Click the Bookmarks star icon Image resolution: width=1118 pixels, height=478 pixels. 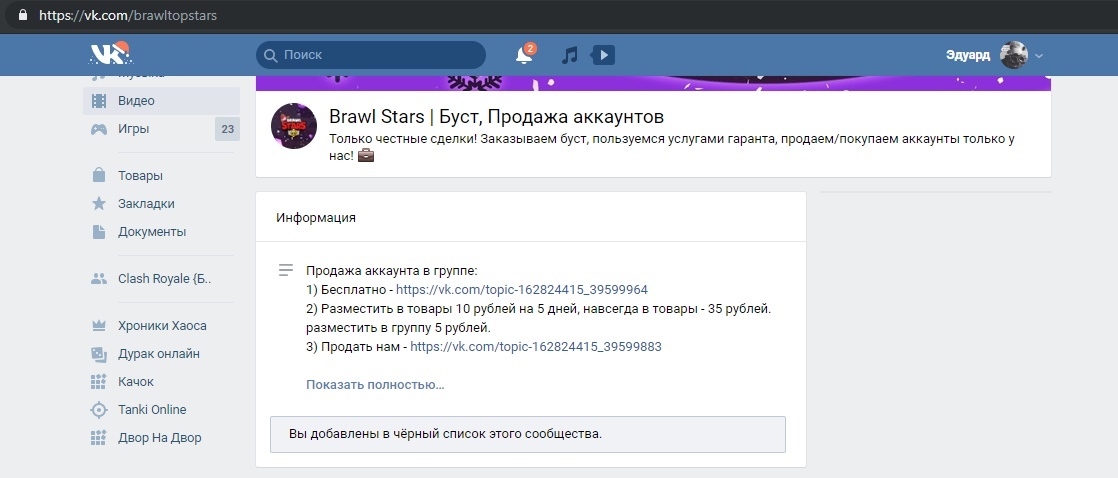pos(99,204)
